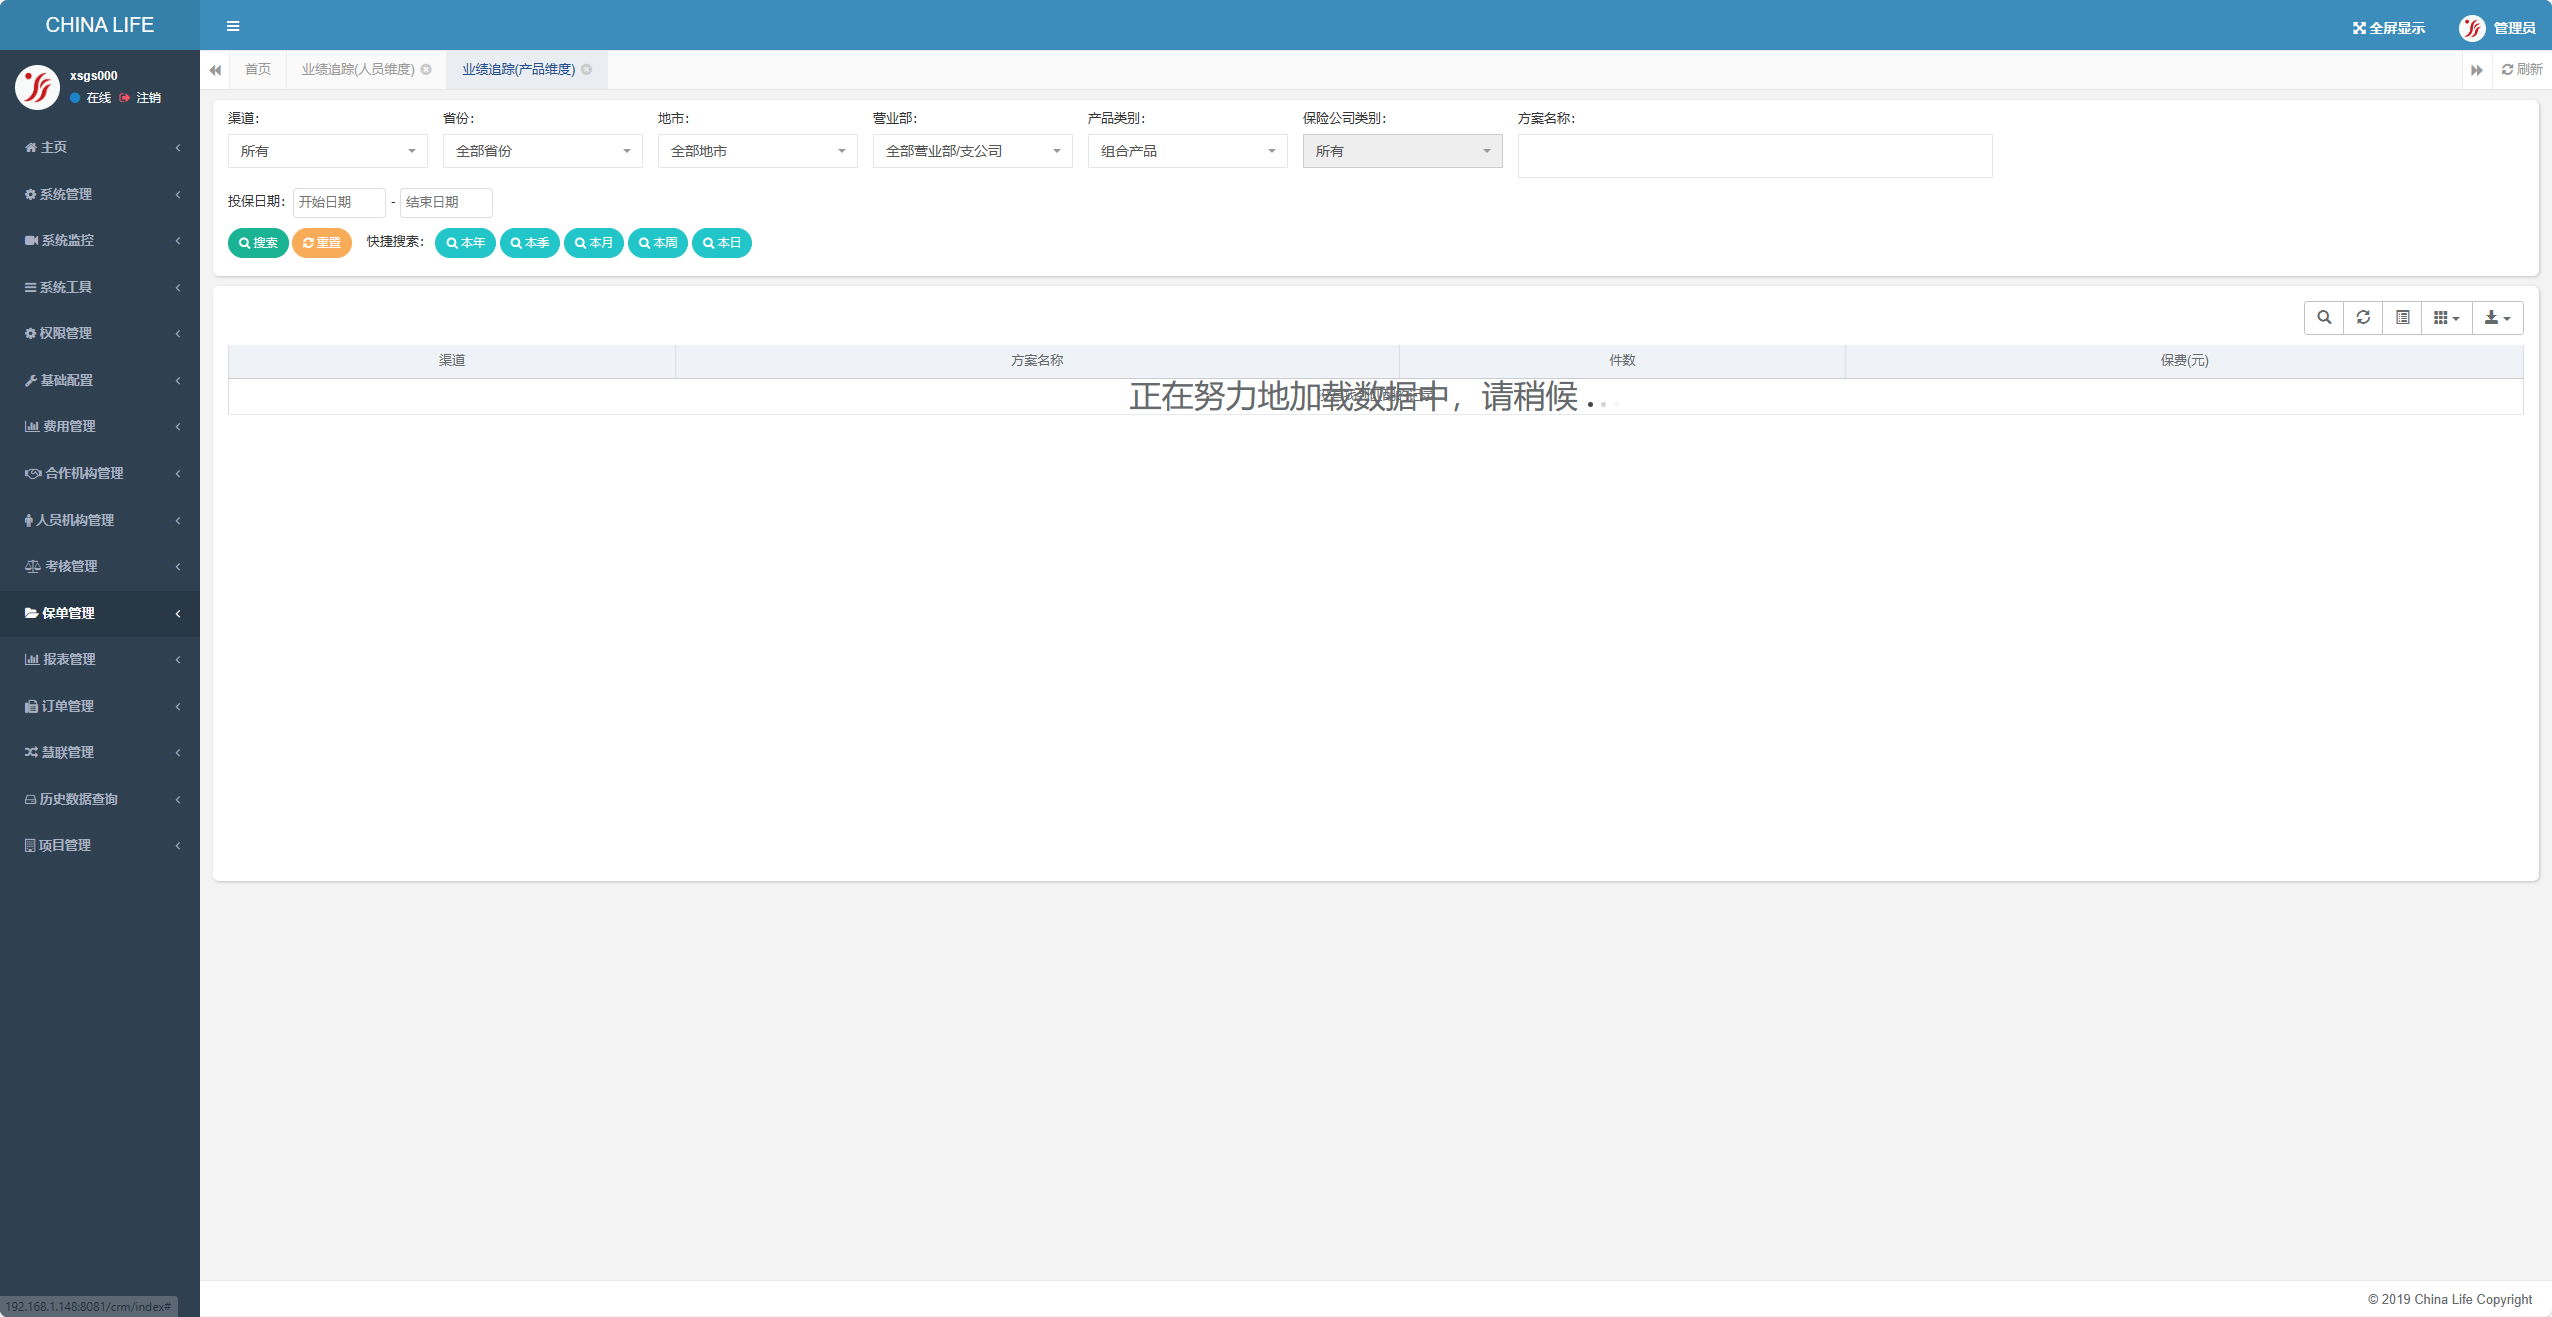Viewport: 2552px width, 1317px height.
Task: Open the 管理员 user menu
Action: pyautogui.click(x=2497, y=28)
